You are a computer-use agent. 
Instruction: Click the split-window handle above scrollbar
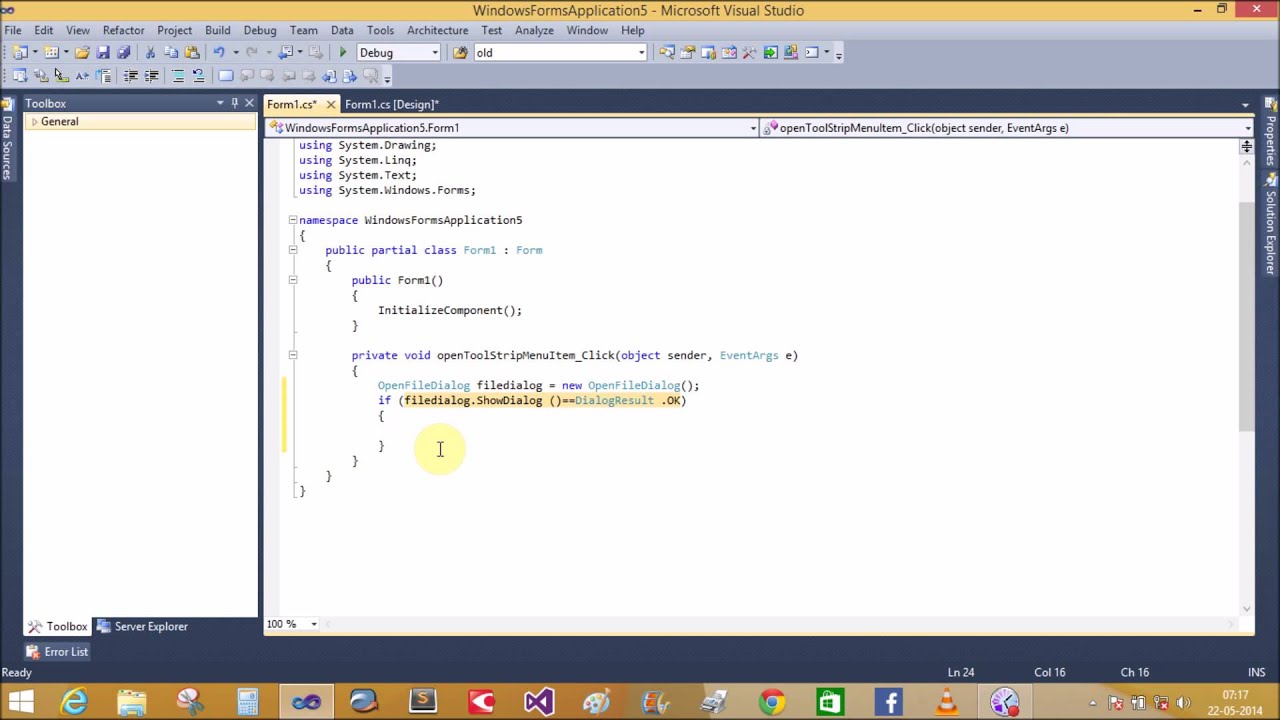pos(1246,147)
